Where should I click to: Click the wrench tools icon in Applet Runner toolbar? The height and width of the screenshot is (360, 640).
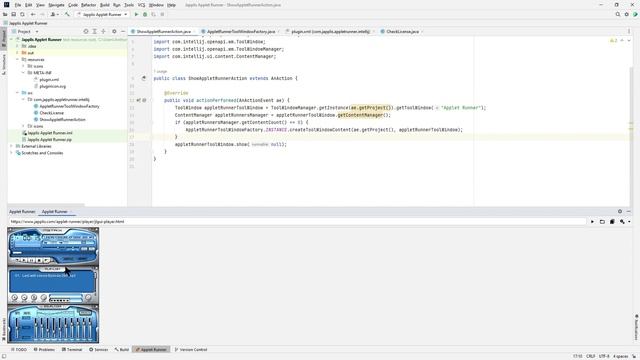[622, 222]
